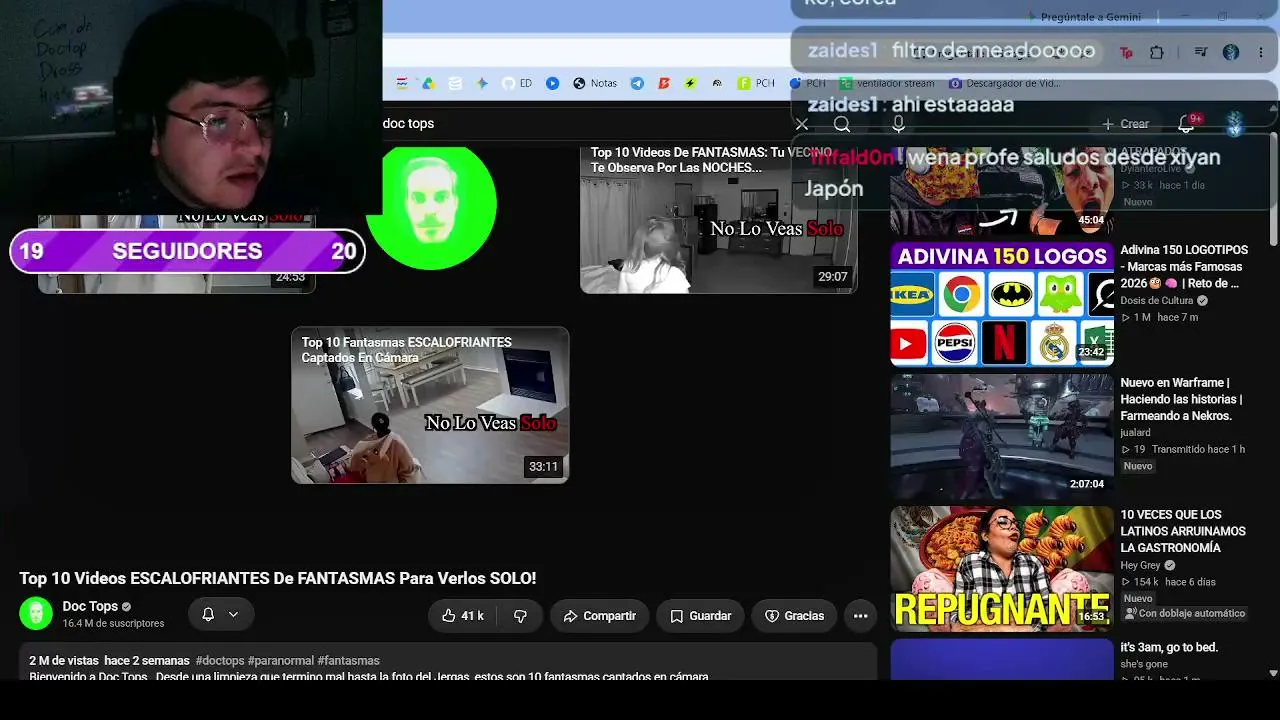The width and height of the screenshot is (1280, 720).
Task: Open the REPUGNANTE video thumbnail
Action: coord(1002,569)
